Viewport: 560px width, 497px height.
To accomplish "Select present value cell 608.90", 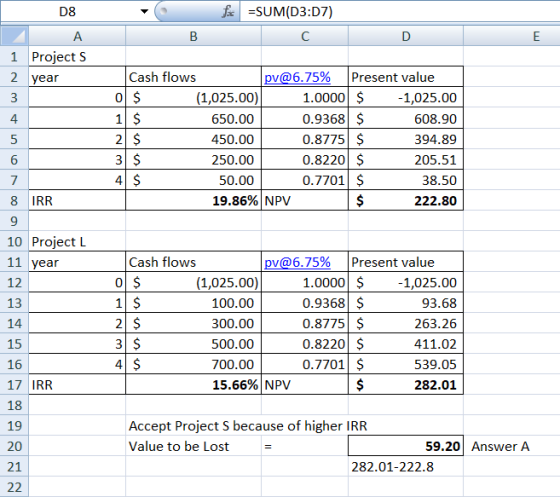I will (x=406, y=119).
